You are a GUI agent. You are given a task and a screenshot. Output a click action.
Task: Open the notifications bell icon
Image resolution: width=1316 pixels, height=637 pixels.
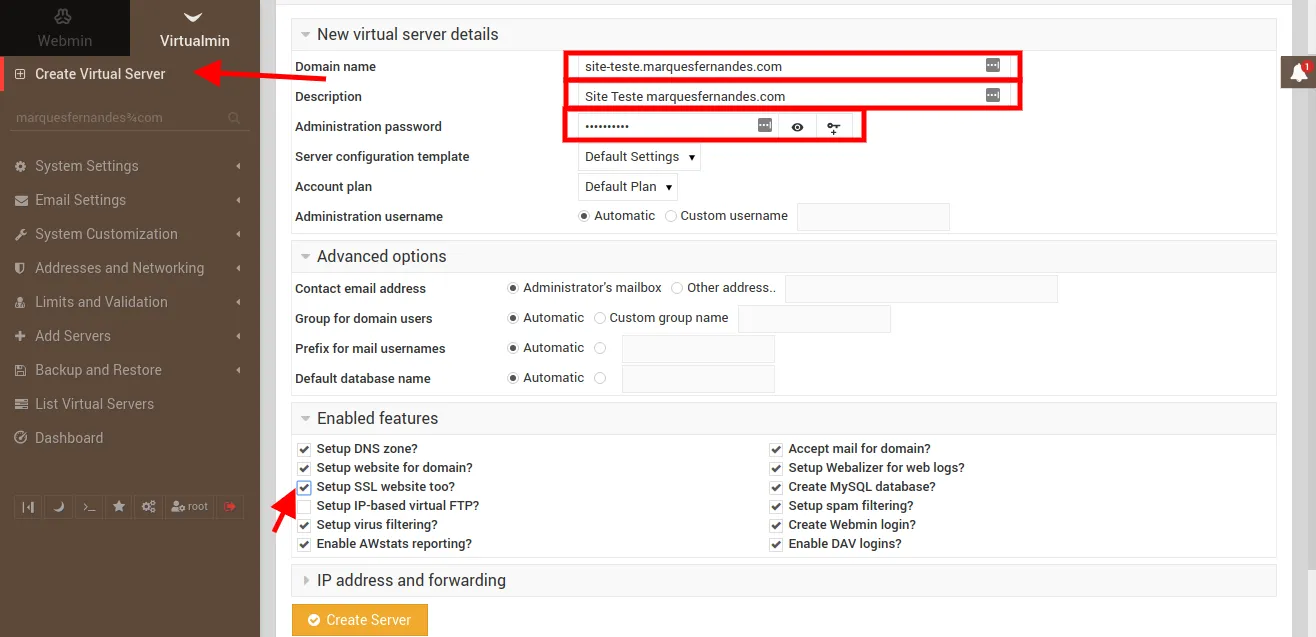[1299, 72]
